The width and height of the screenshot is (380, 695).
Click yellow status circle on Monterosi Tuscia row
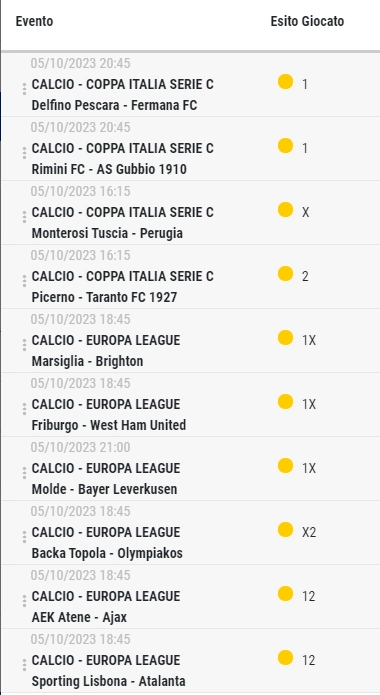pyautogui.click(x=286, y=210)
